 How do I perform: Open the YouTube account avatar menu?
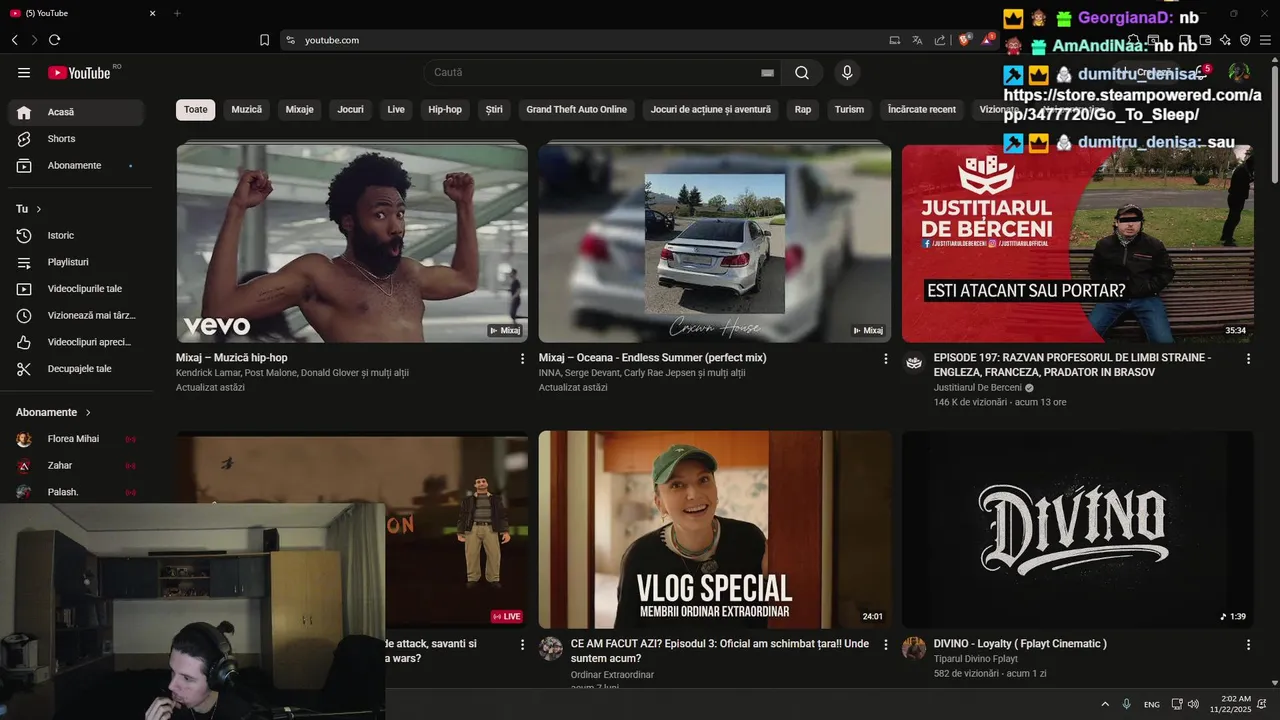pyautogui.click(x=1239, y=72)
